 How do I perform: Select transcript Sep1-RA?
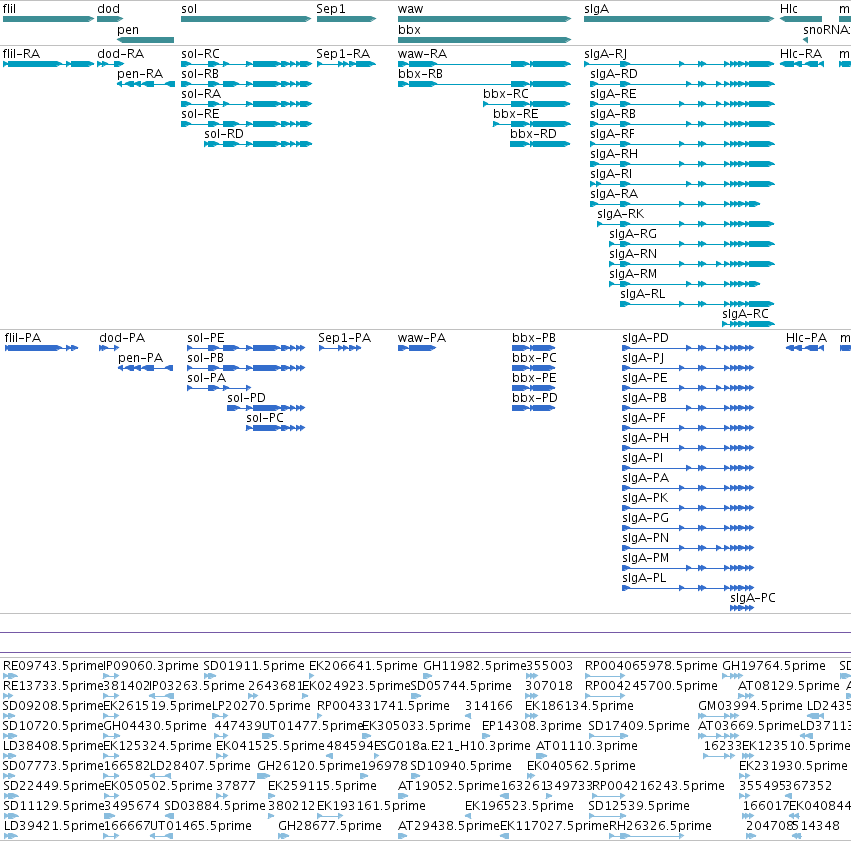346,64
